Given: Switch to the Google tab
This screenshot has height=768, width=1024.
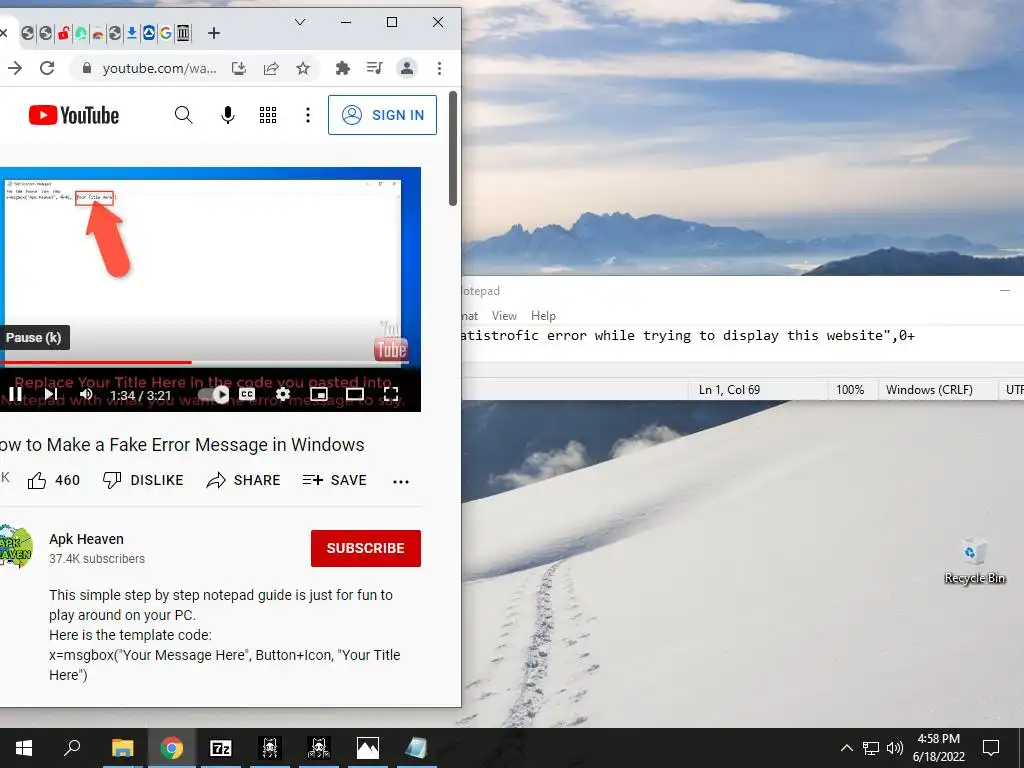Looking at the screenshot, I should [166, 33].
